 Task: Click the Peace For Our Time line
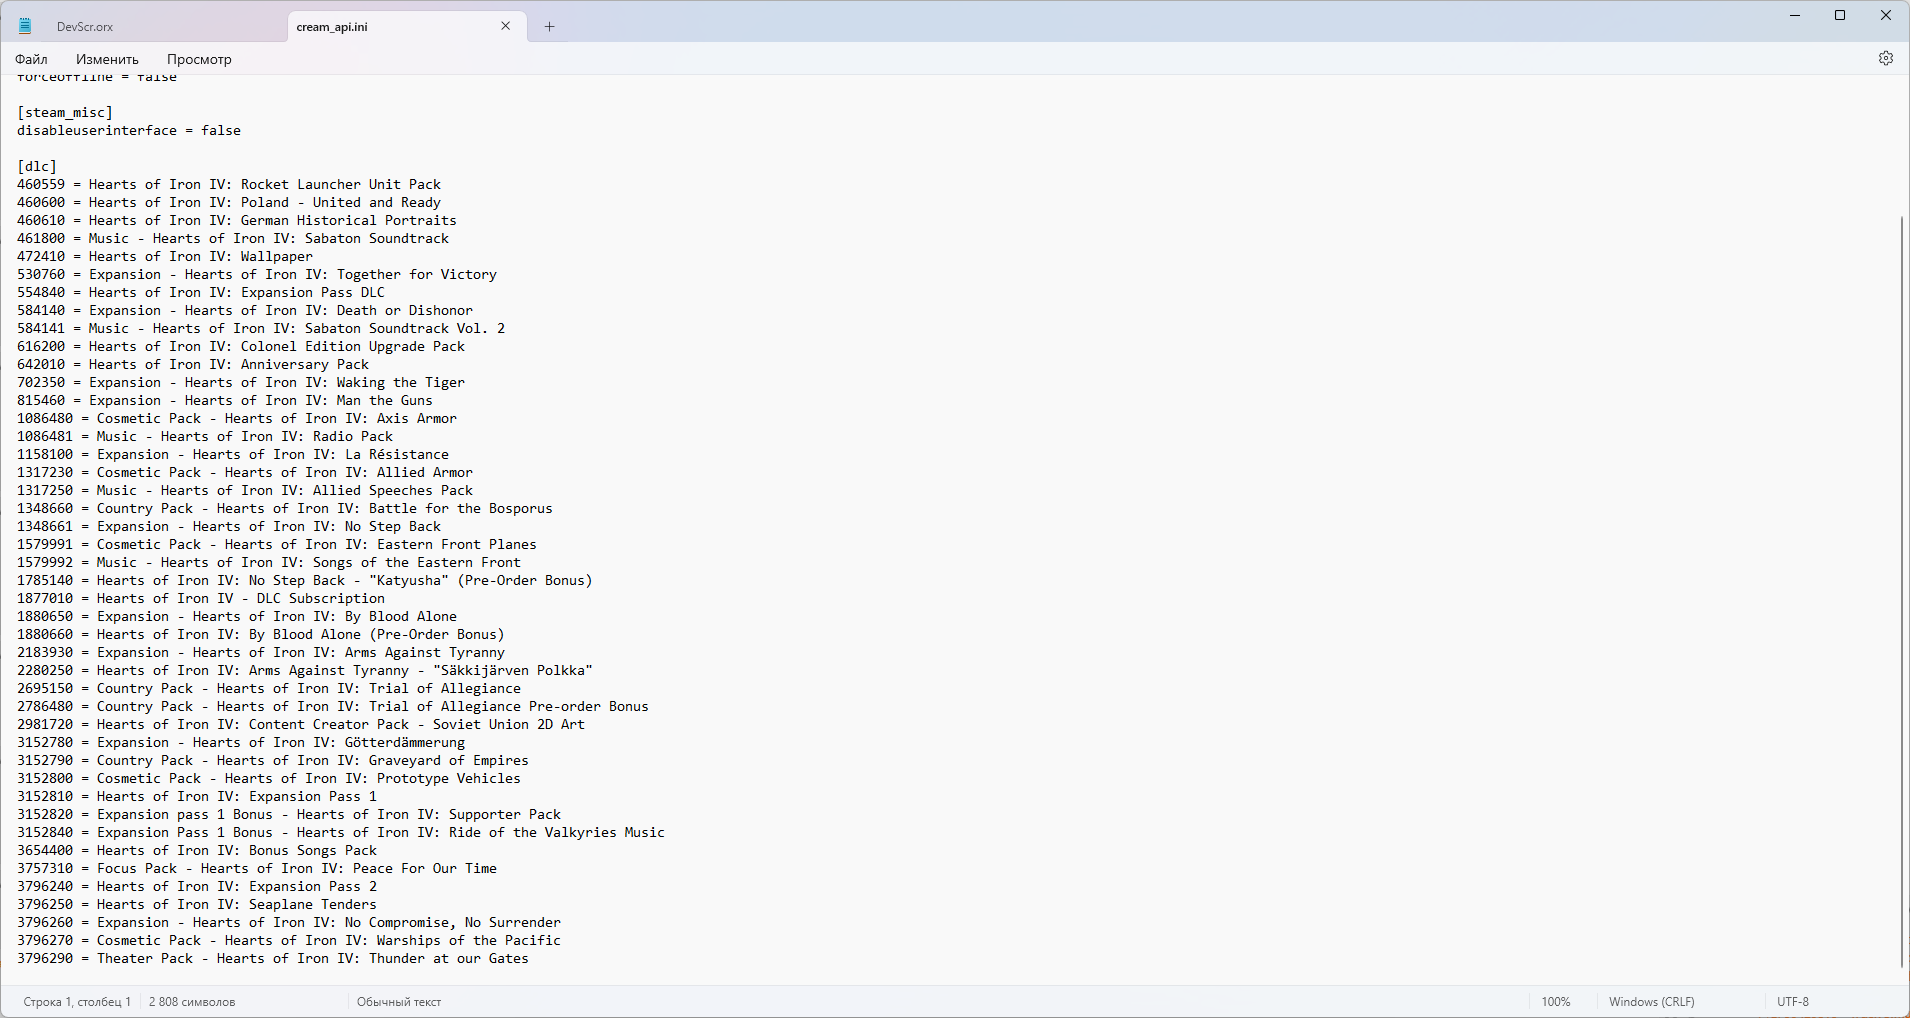tap(257, 869)
